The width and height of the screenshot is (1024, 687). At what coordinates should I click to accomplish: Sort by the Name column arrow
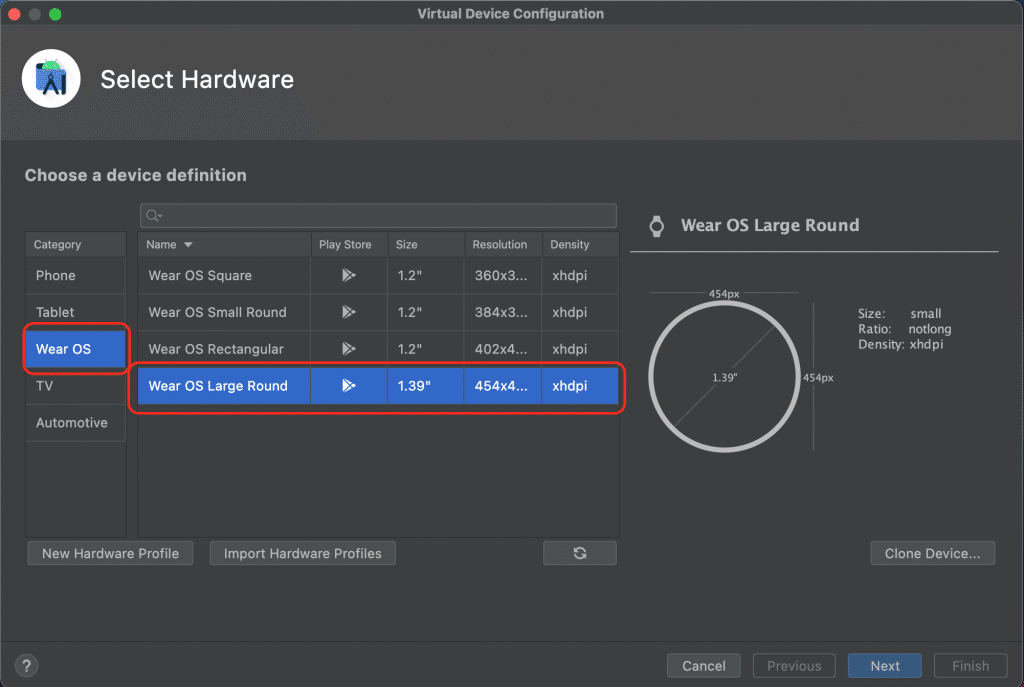188,244
